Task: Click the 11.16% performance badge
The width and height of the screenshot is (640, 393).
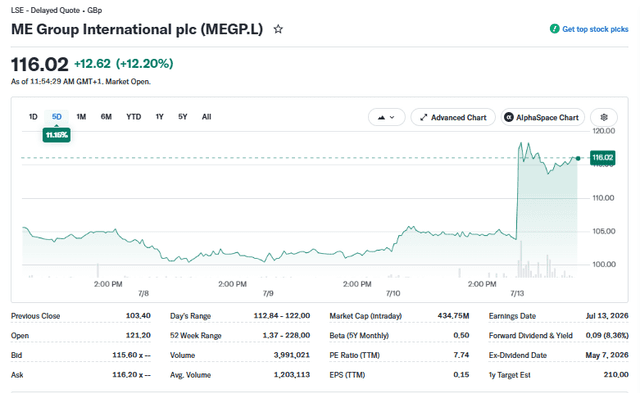Action: point(56,135)
